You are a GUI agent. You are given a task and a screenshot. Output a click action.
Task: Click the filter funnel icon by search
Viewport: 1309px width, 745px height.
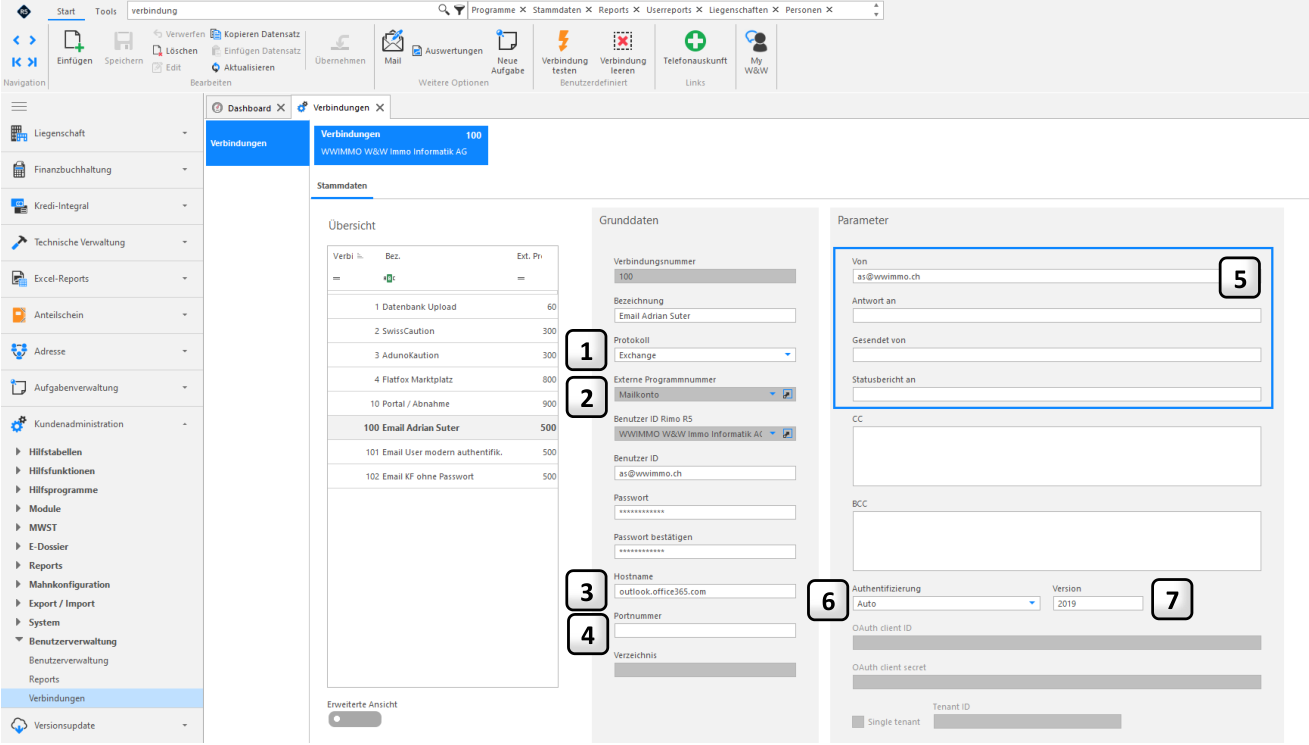click(x=459, y=10)
